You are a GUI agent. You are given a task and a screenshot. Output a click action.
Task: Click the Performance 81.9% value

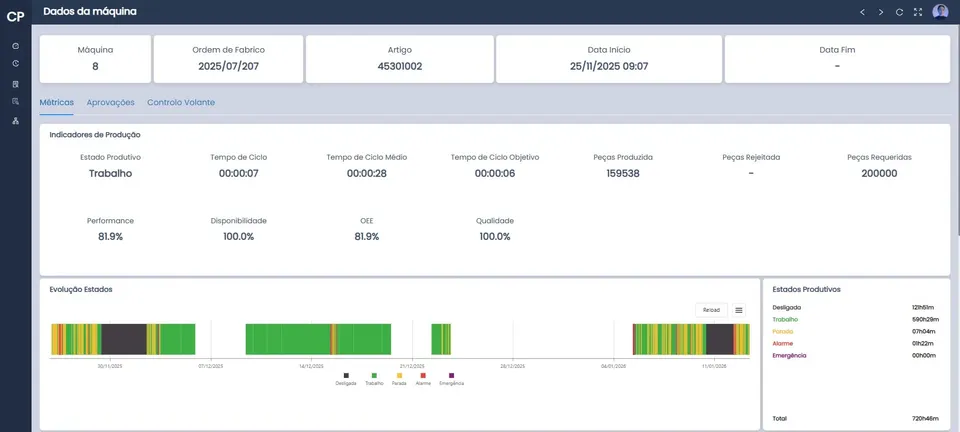tap(110, 236)
